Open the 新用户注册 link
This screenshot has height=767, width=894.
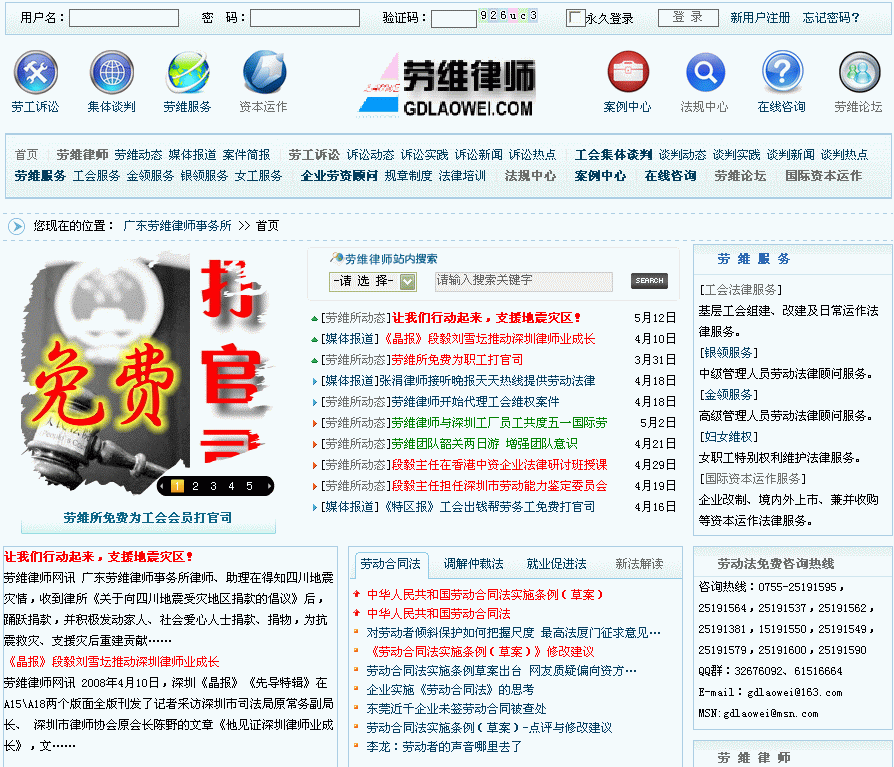click(760, 18)
